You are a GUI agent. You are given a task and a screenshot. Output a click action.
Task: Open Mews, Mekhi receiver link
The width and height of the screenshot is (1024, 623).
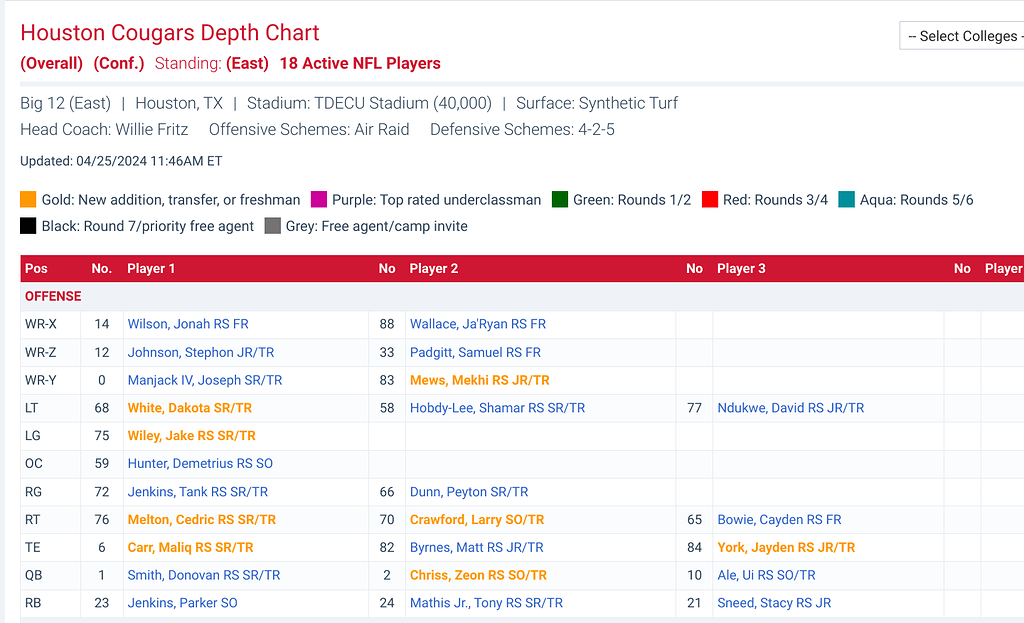[479, 380]
